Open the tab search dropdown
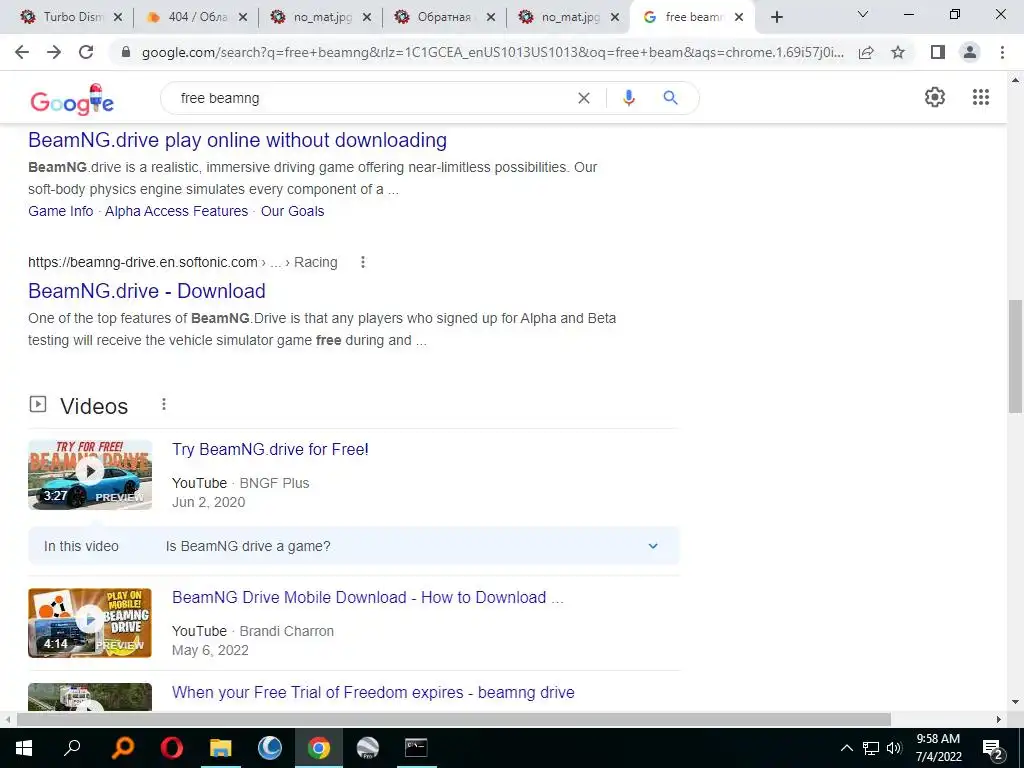The height and width of the screenshot is (768, 1024). pyautogui.click(x=863, y=14)
